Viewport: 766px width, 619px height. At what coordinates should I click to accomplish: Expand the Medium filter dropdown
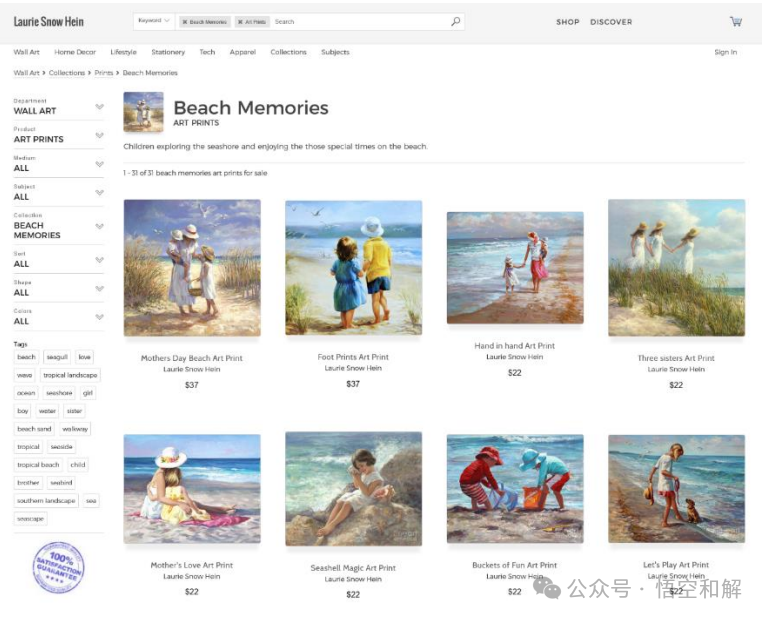(x=59, y=164)
